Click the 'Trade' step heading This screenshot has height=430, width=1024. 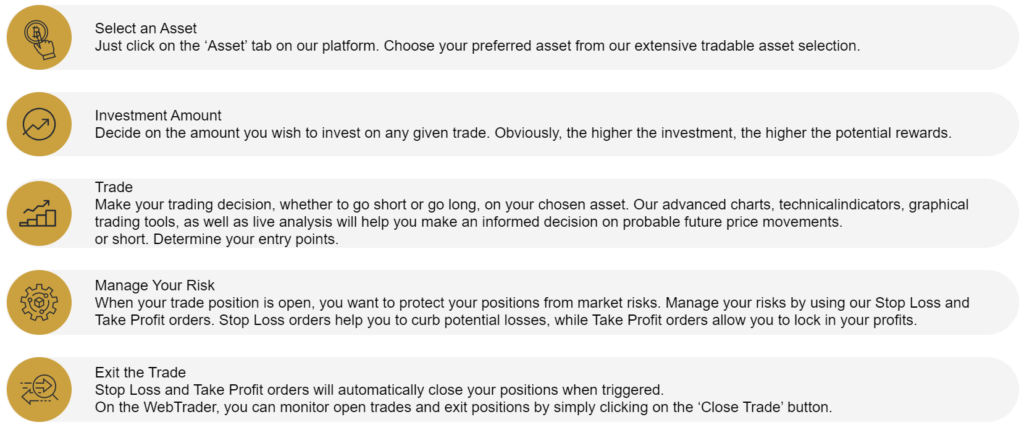click(114, 188)
